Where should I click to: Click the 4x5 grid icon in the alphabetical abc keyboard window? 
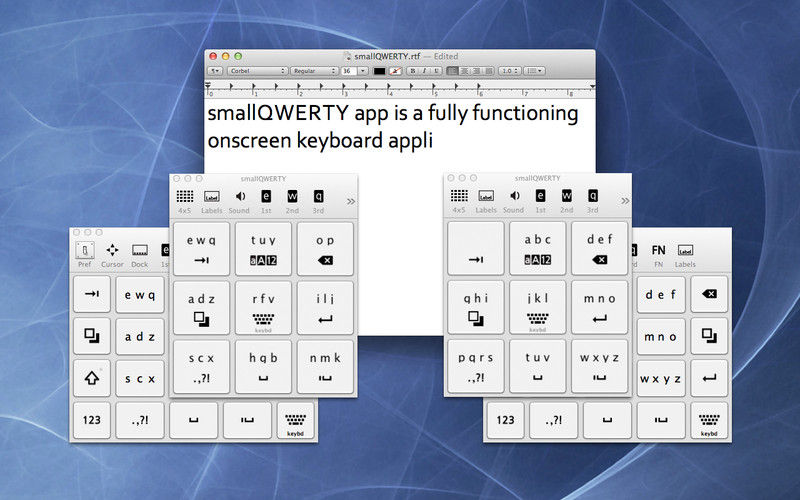pyautogui.click(x=459, y=196)
